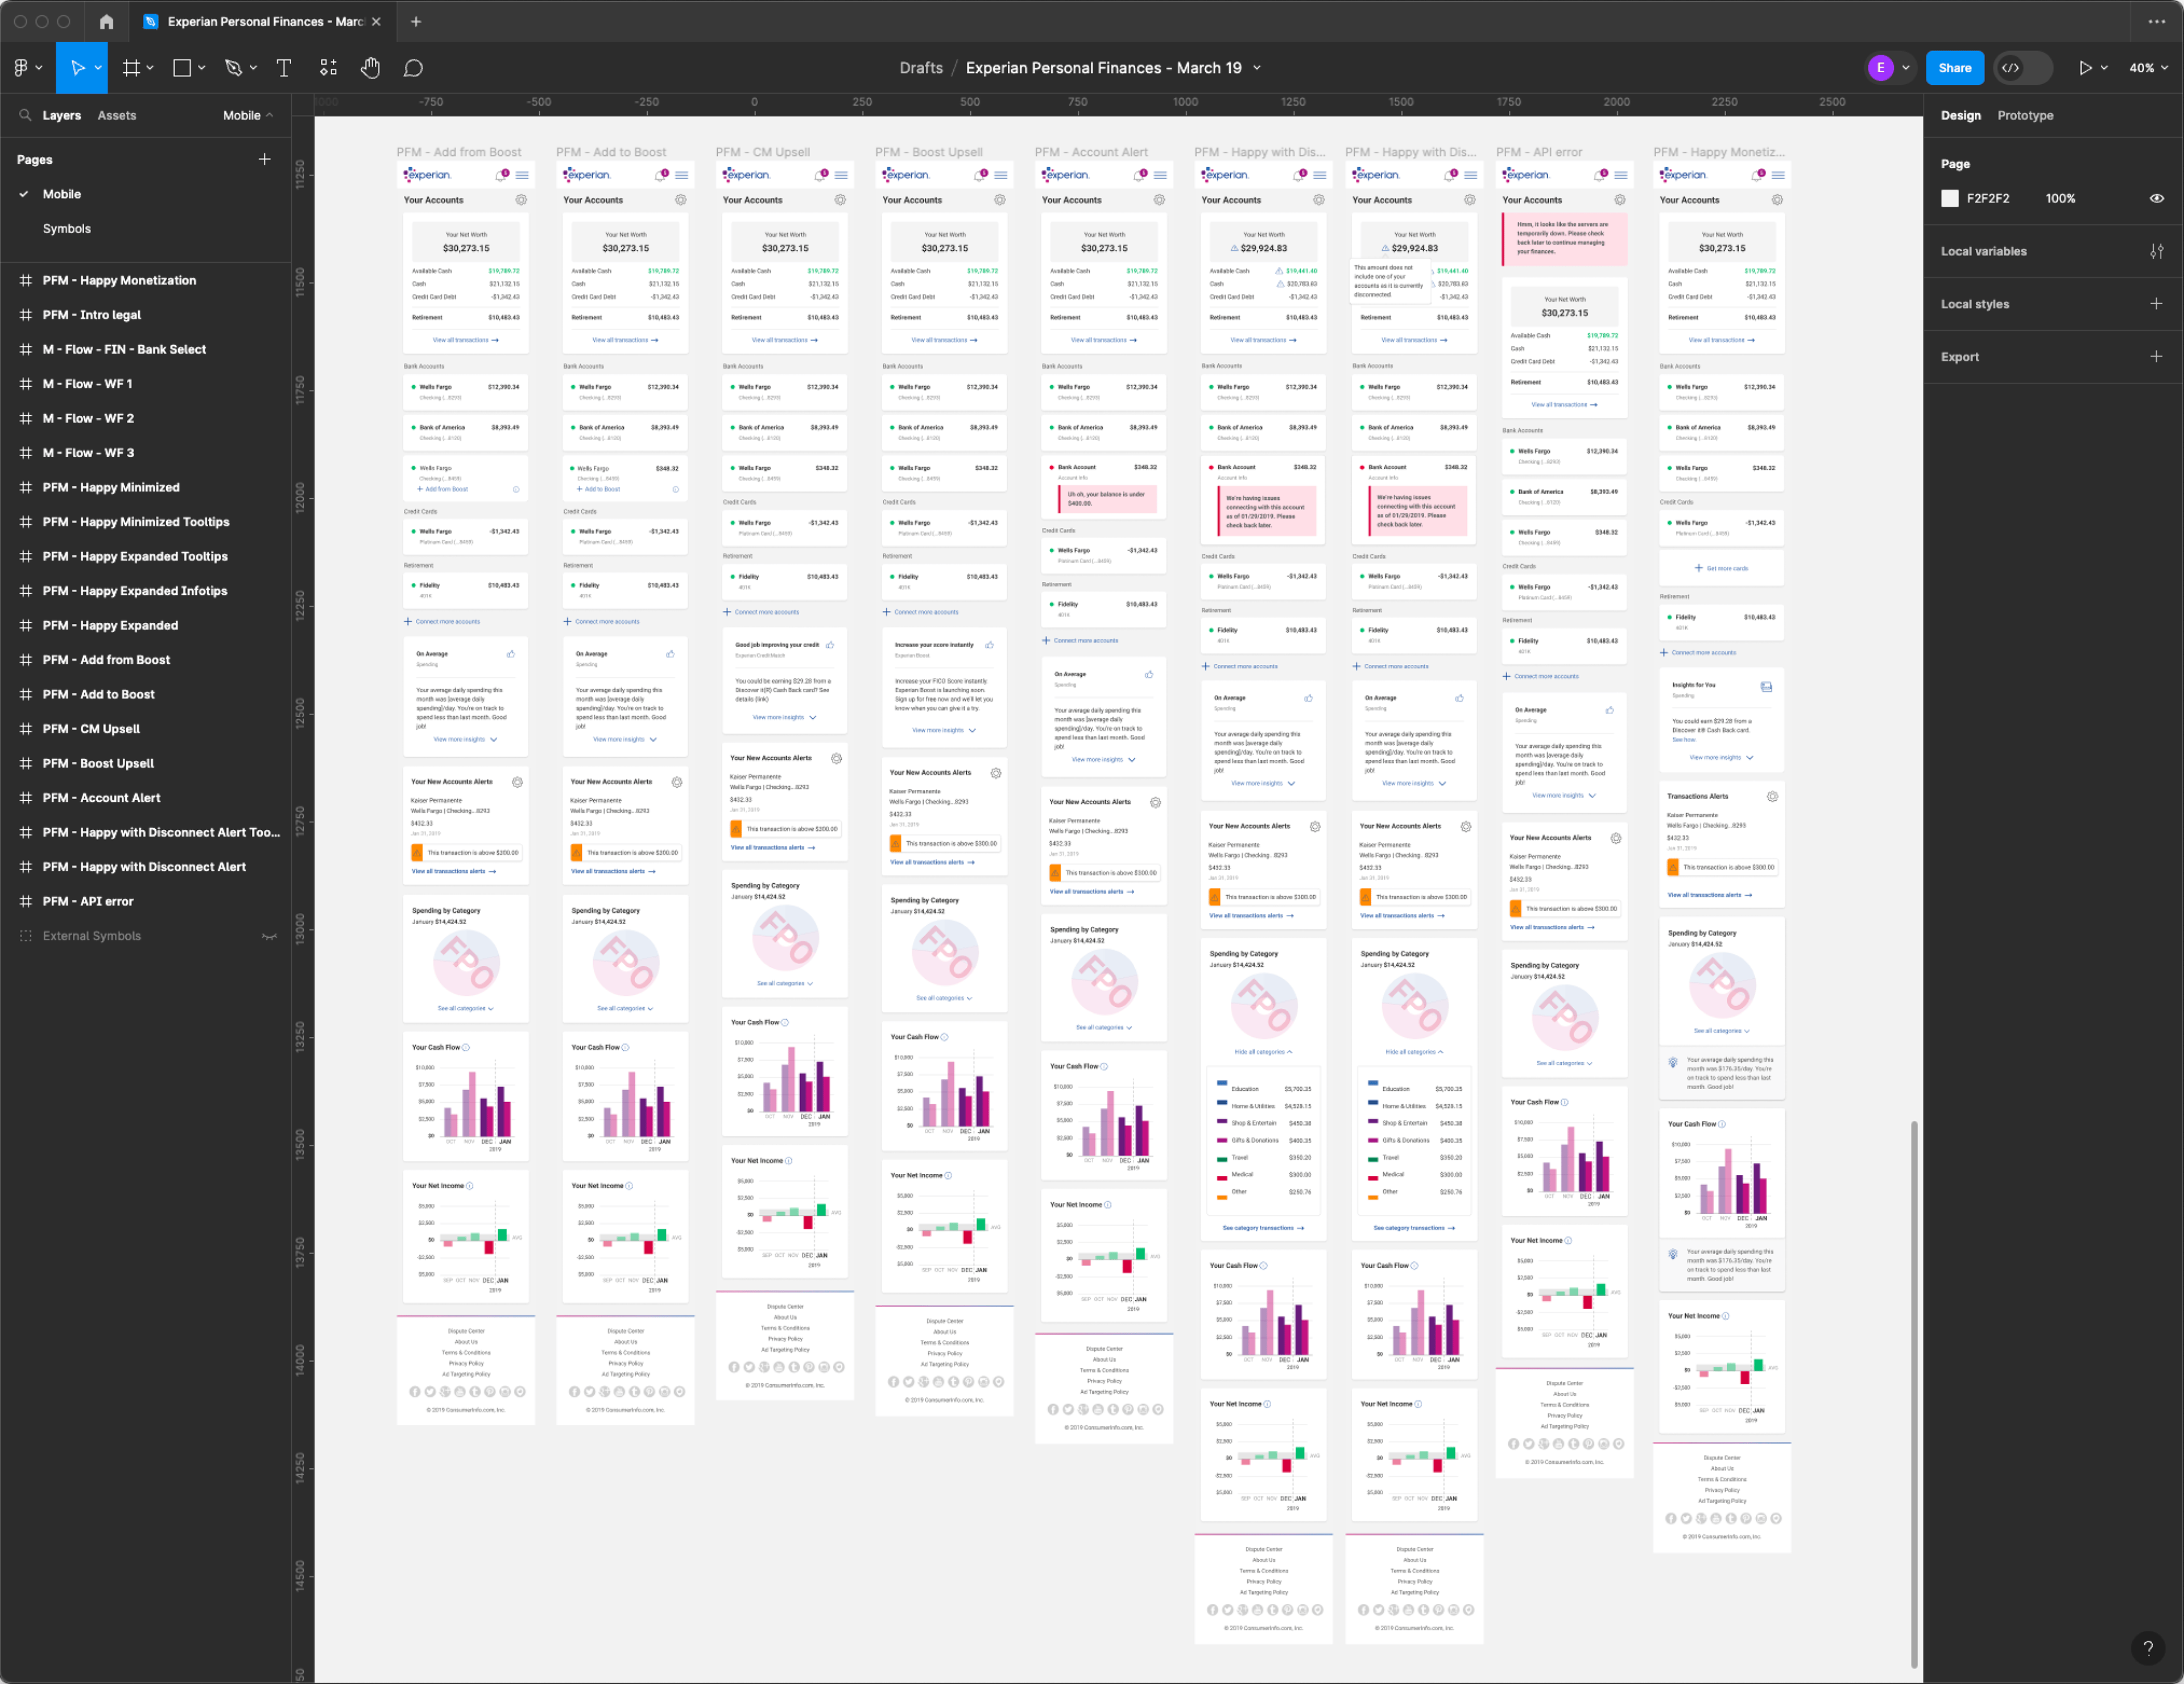Select the Text tool
The width and height of the screenshot is (2184, 1684).
[x=284, y=68]
